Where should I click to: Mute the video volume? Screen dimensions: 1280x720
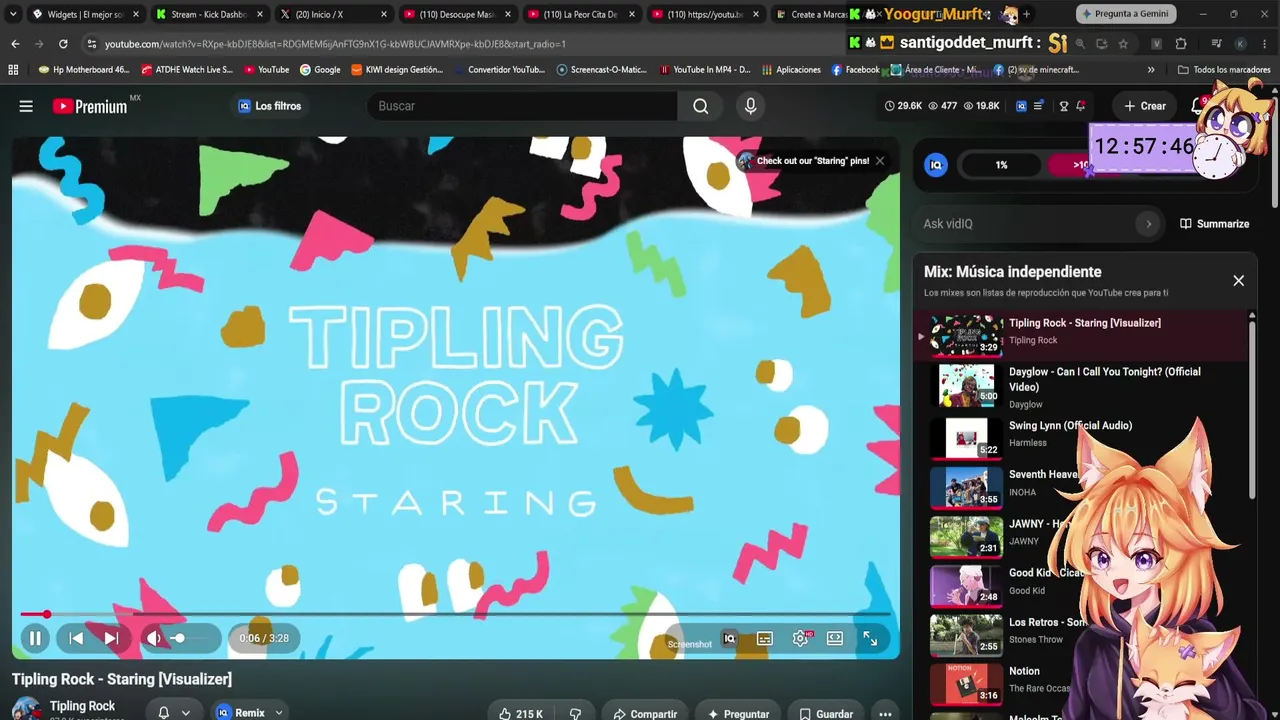(x=154, y=638)
